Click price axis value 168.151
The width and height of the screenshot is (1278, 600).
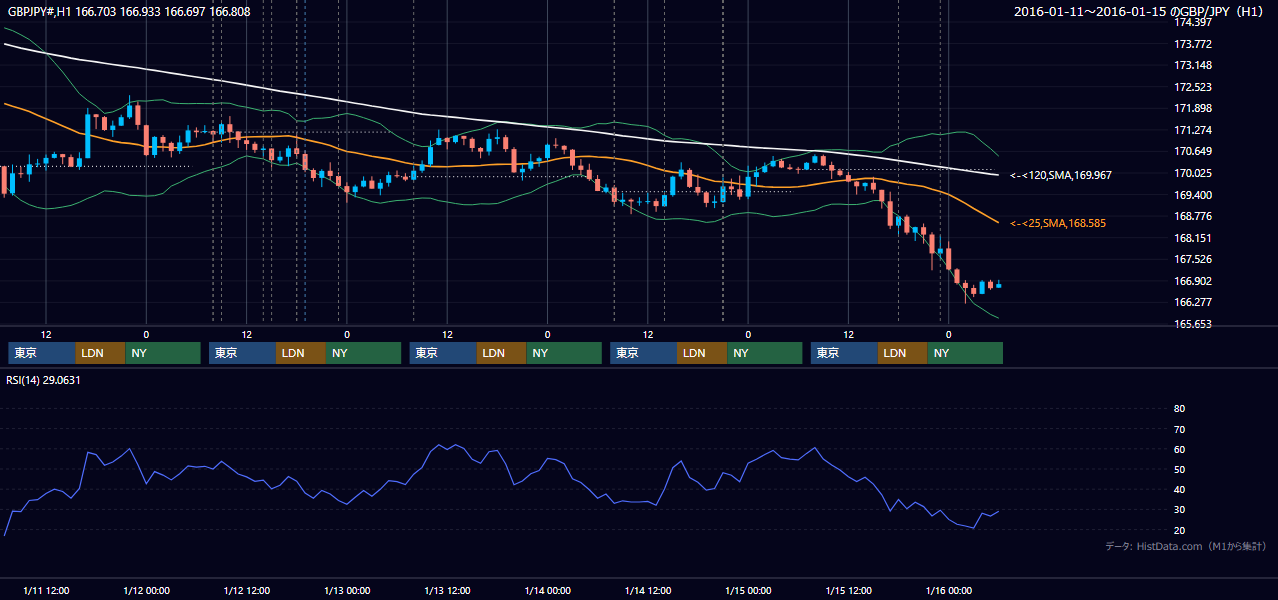pos(1192,238)
